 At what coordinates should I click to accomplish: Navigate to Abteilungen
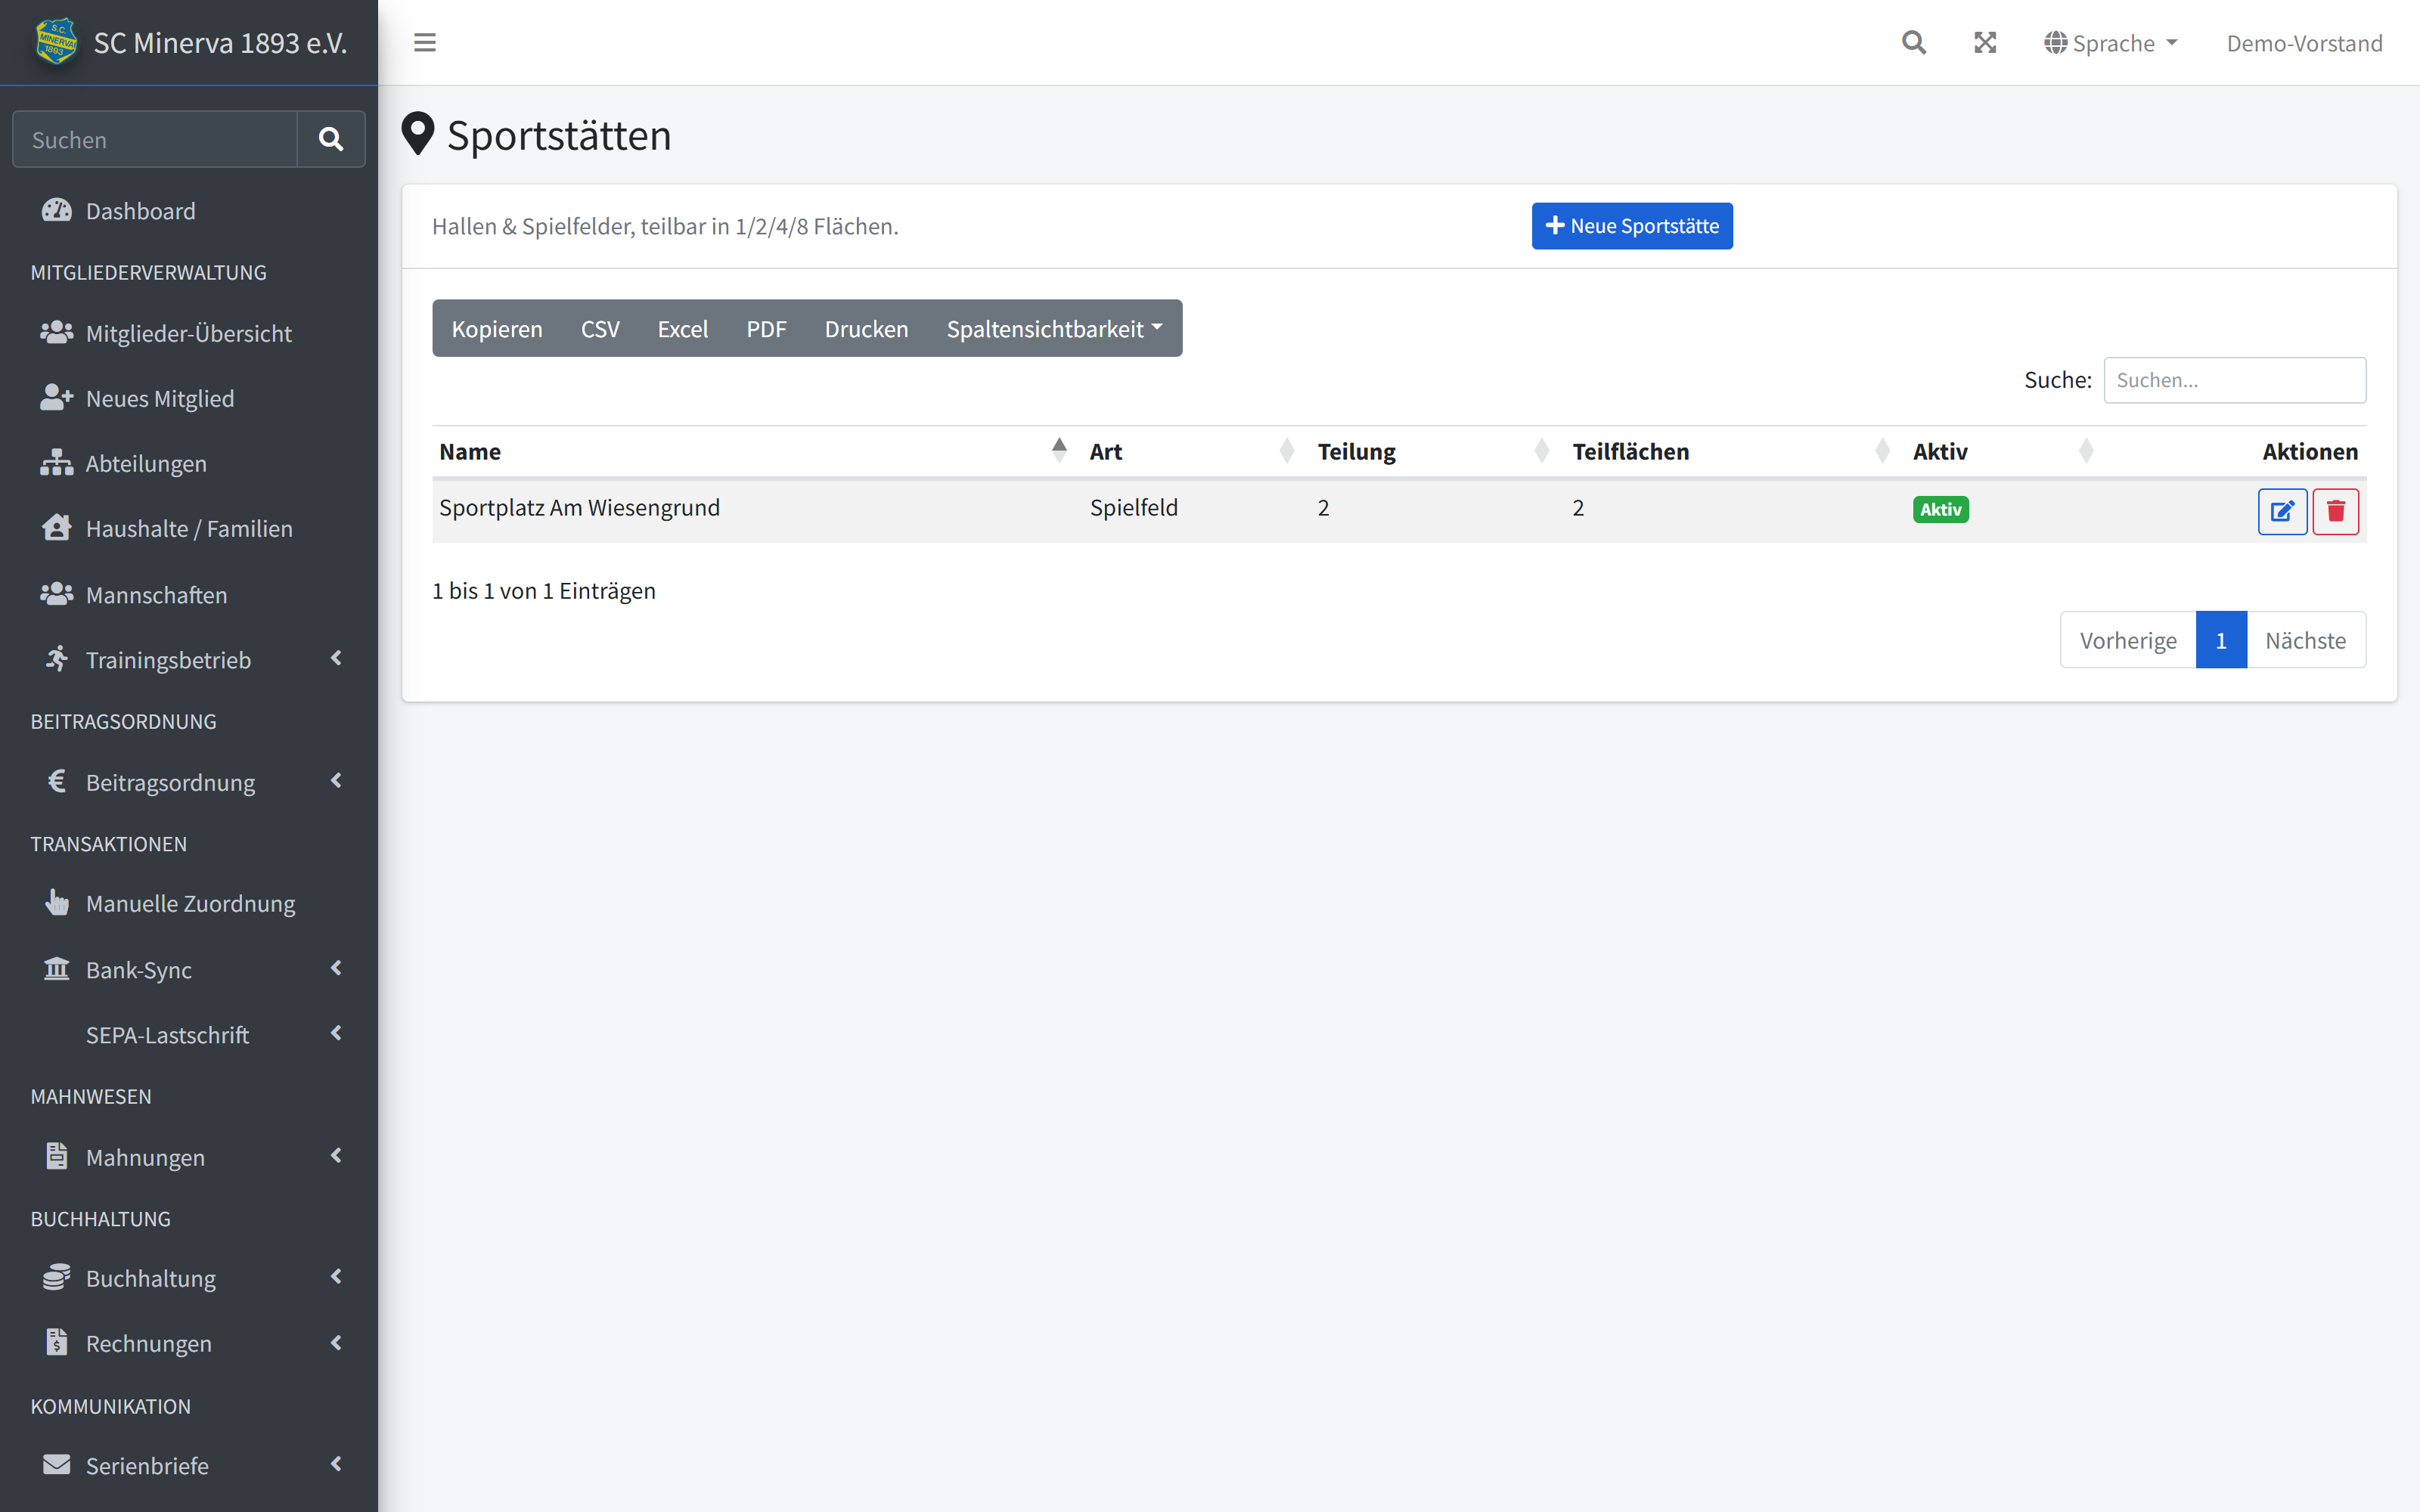(x=189, y=462)
